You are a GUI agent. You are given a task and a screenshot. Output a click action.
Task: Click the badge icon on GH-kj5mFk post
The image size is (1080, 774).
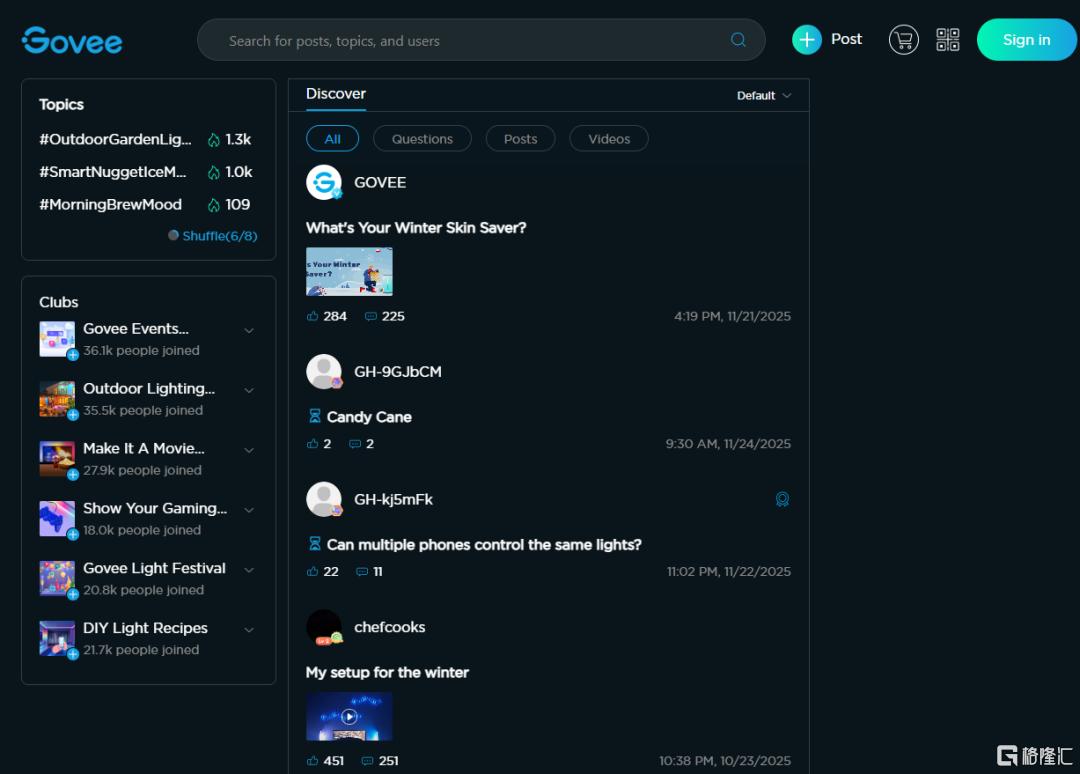point(782,499)
